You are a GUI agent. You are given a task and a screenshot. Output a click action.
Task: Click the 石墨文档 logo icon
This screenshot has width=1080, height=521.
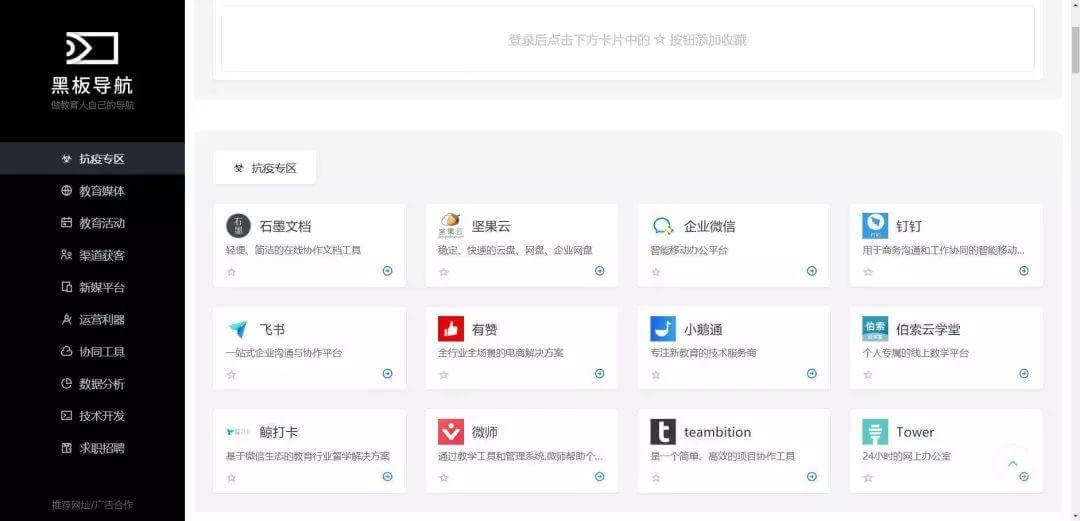click(x=239, y=226)
